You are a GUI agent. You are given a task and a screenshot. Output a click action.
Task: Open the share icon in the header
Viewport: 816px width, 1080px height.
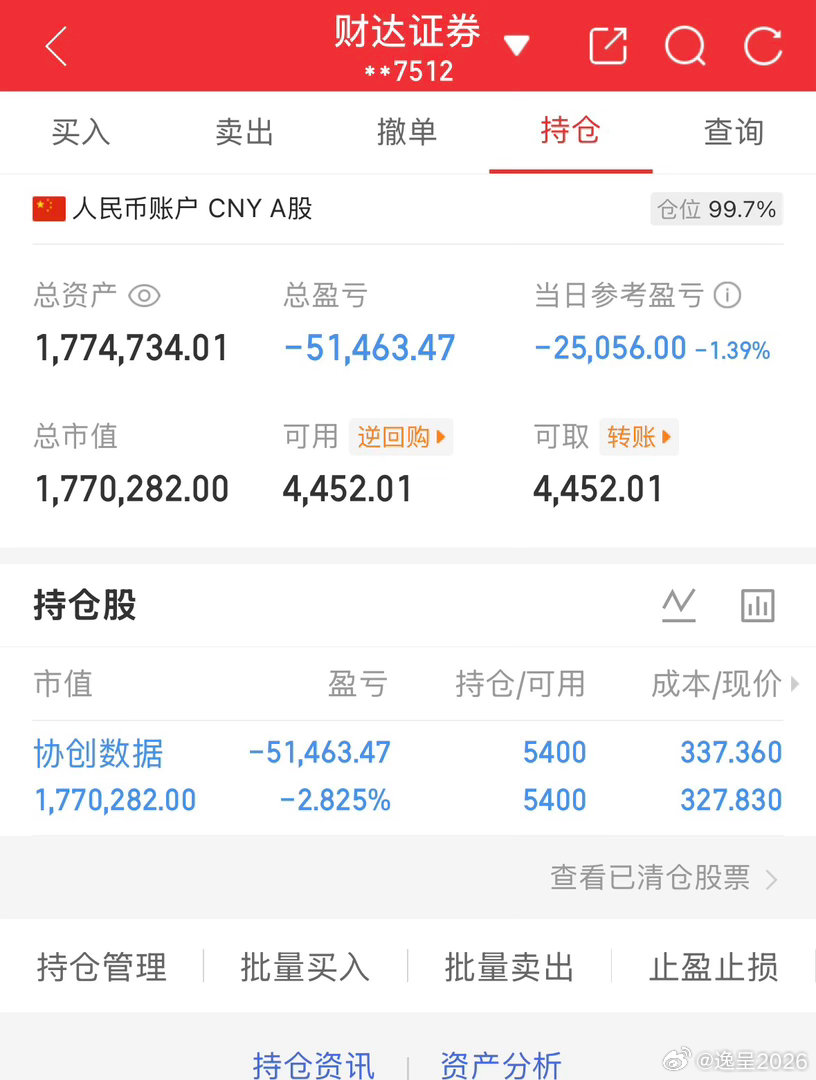click(x=608, y=46)
